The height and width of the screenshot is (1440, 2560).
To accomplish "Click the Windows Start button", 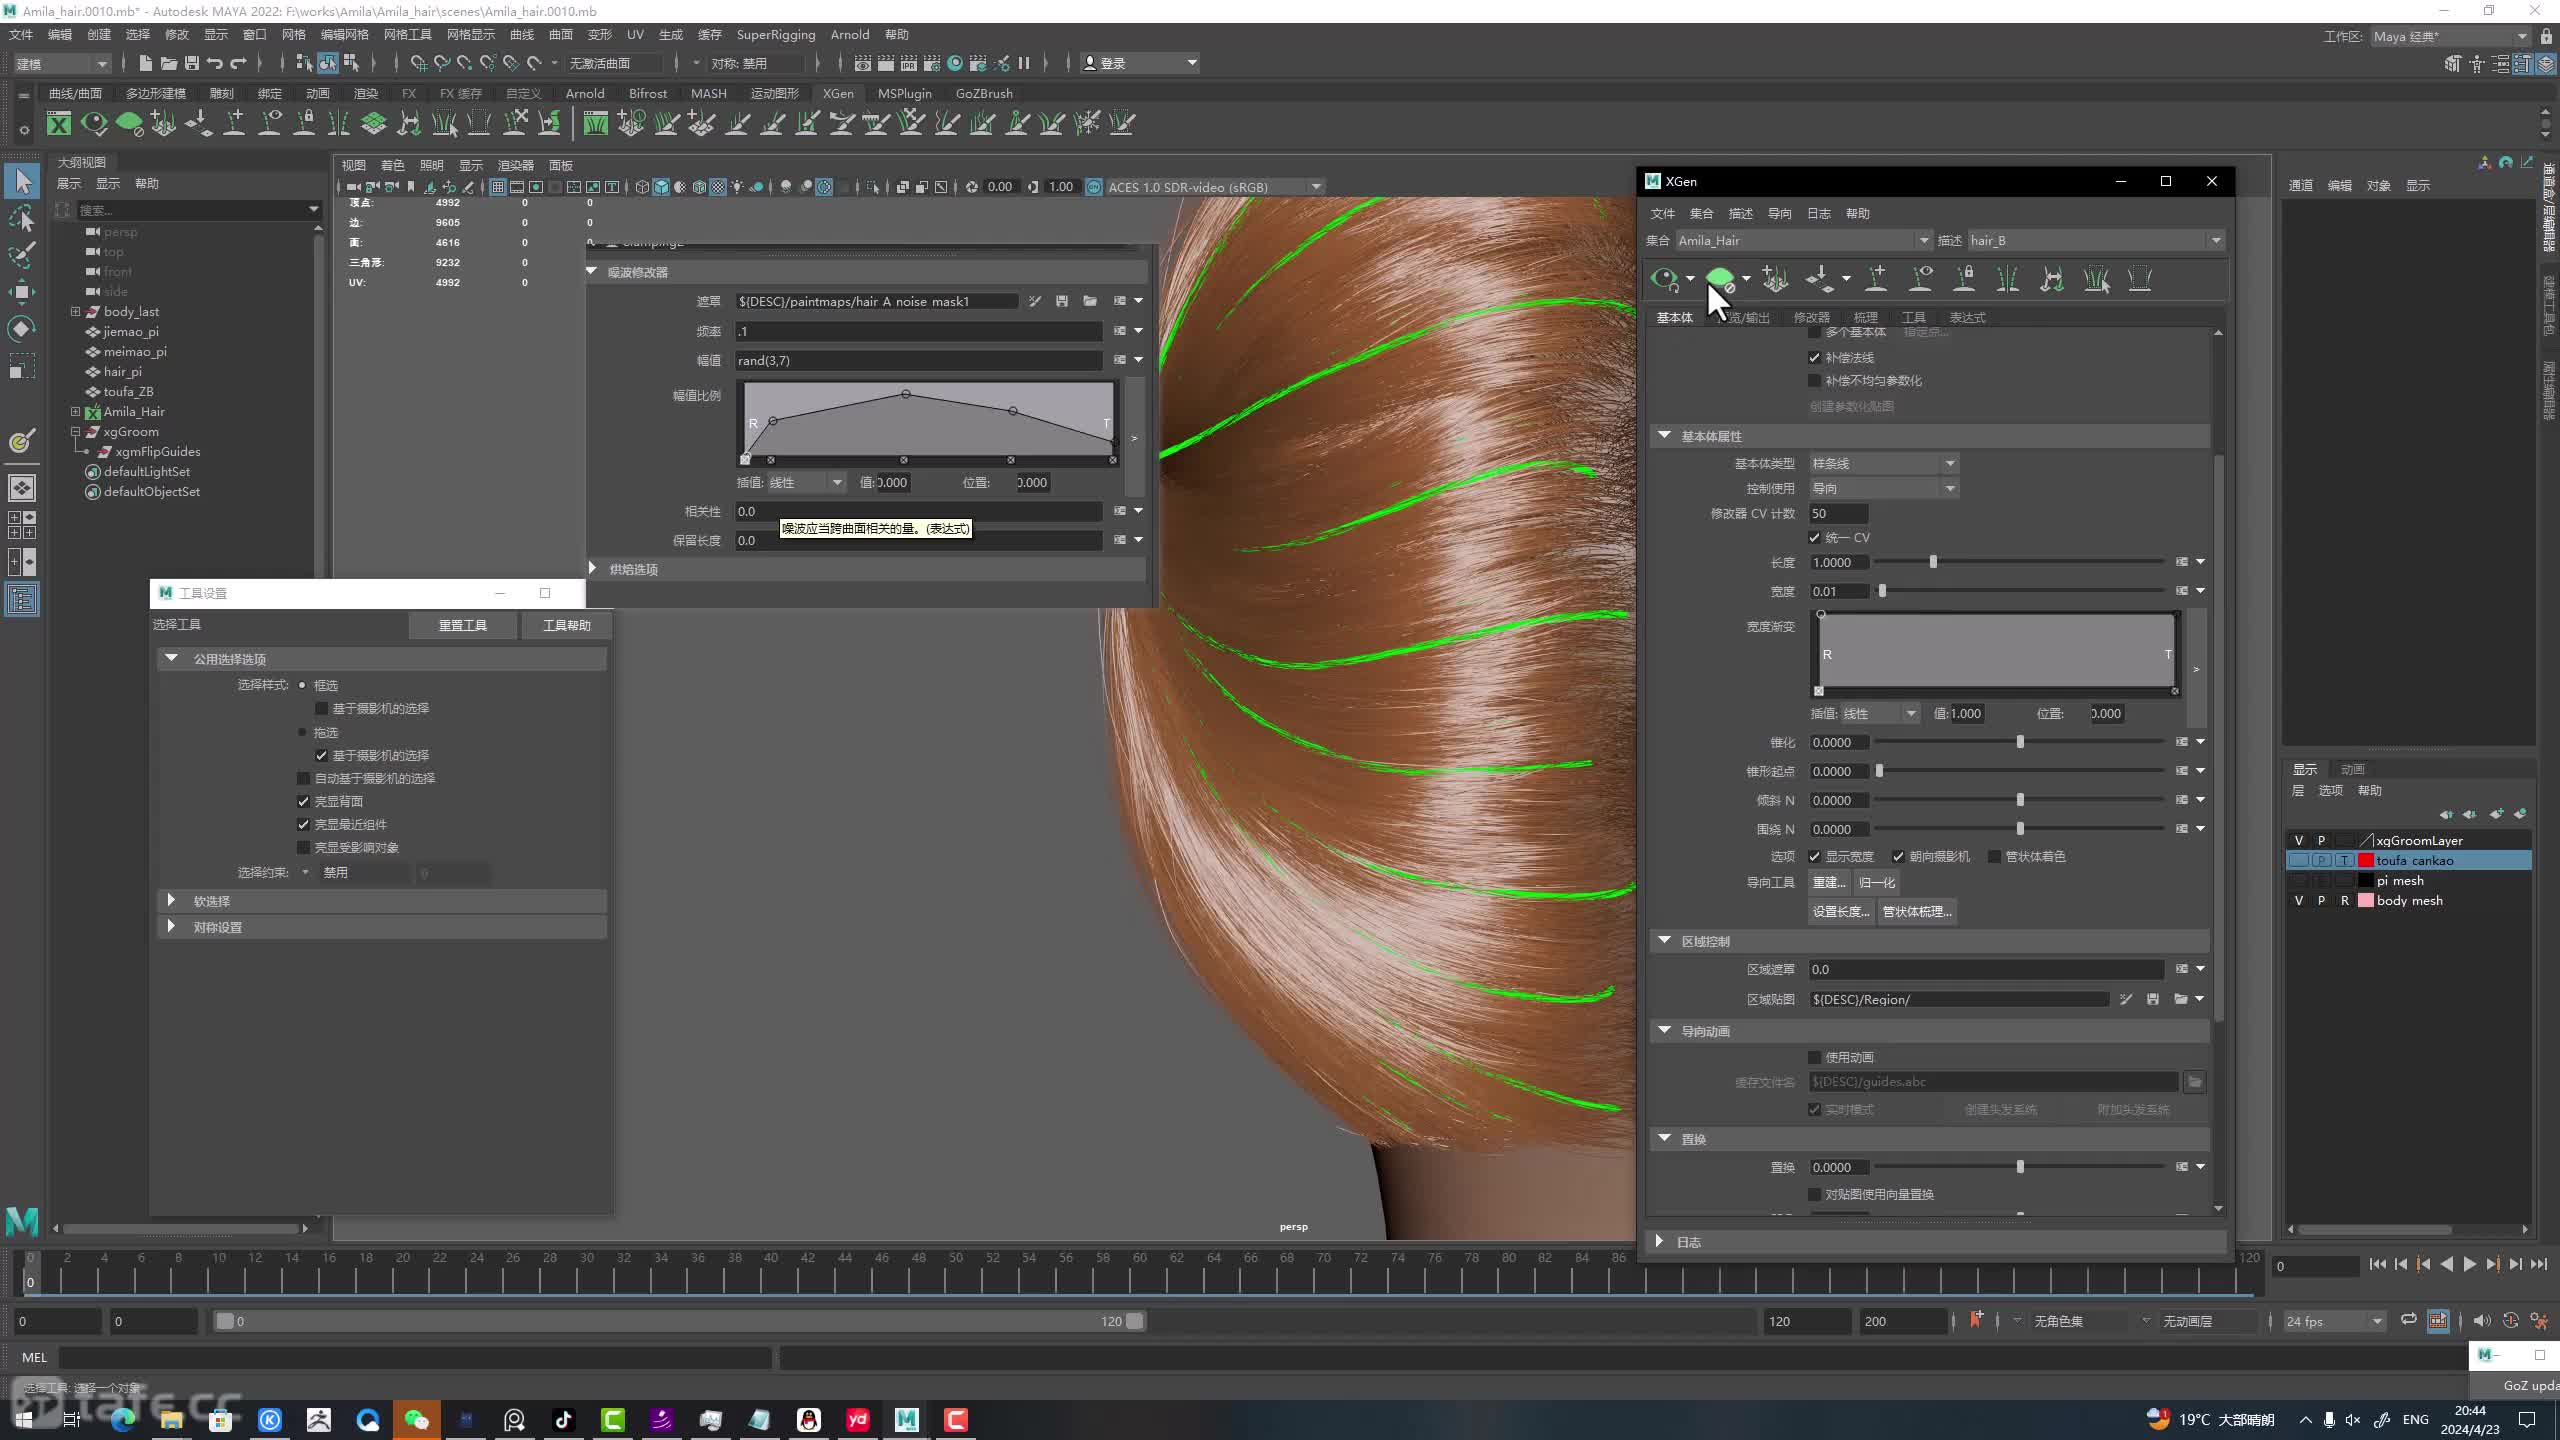I will coord(24,1419).
